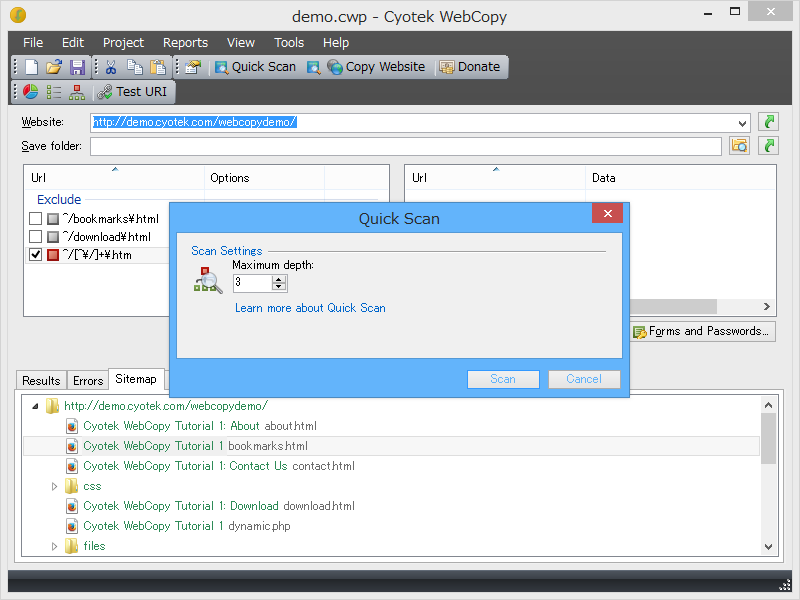Switch to the Results tab
Screen dimensions: 800x600
pyautogui.click(x=41, y=381)
